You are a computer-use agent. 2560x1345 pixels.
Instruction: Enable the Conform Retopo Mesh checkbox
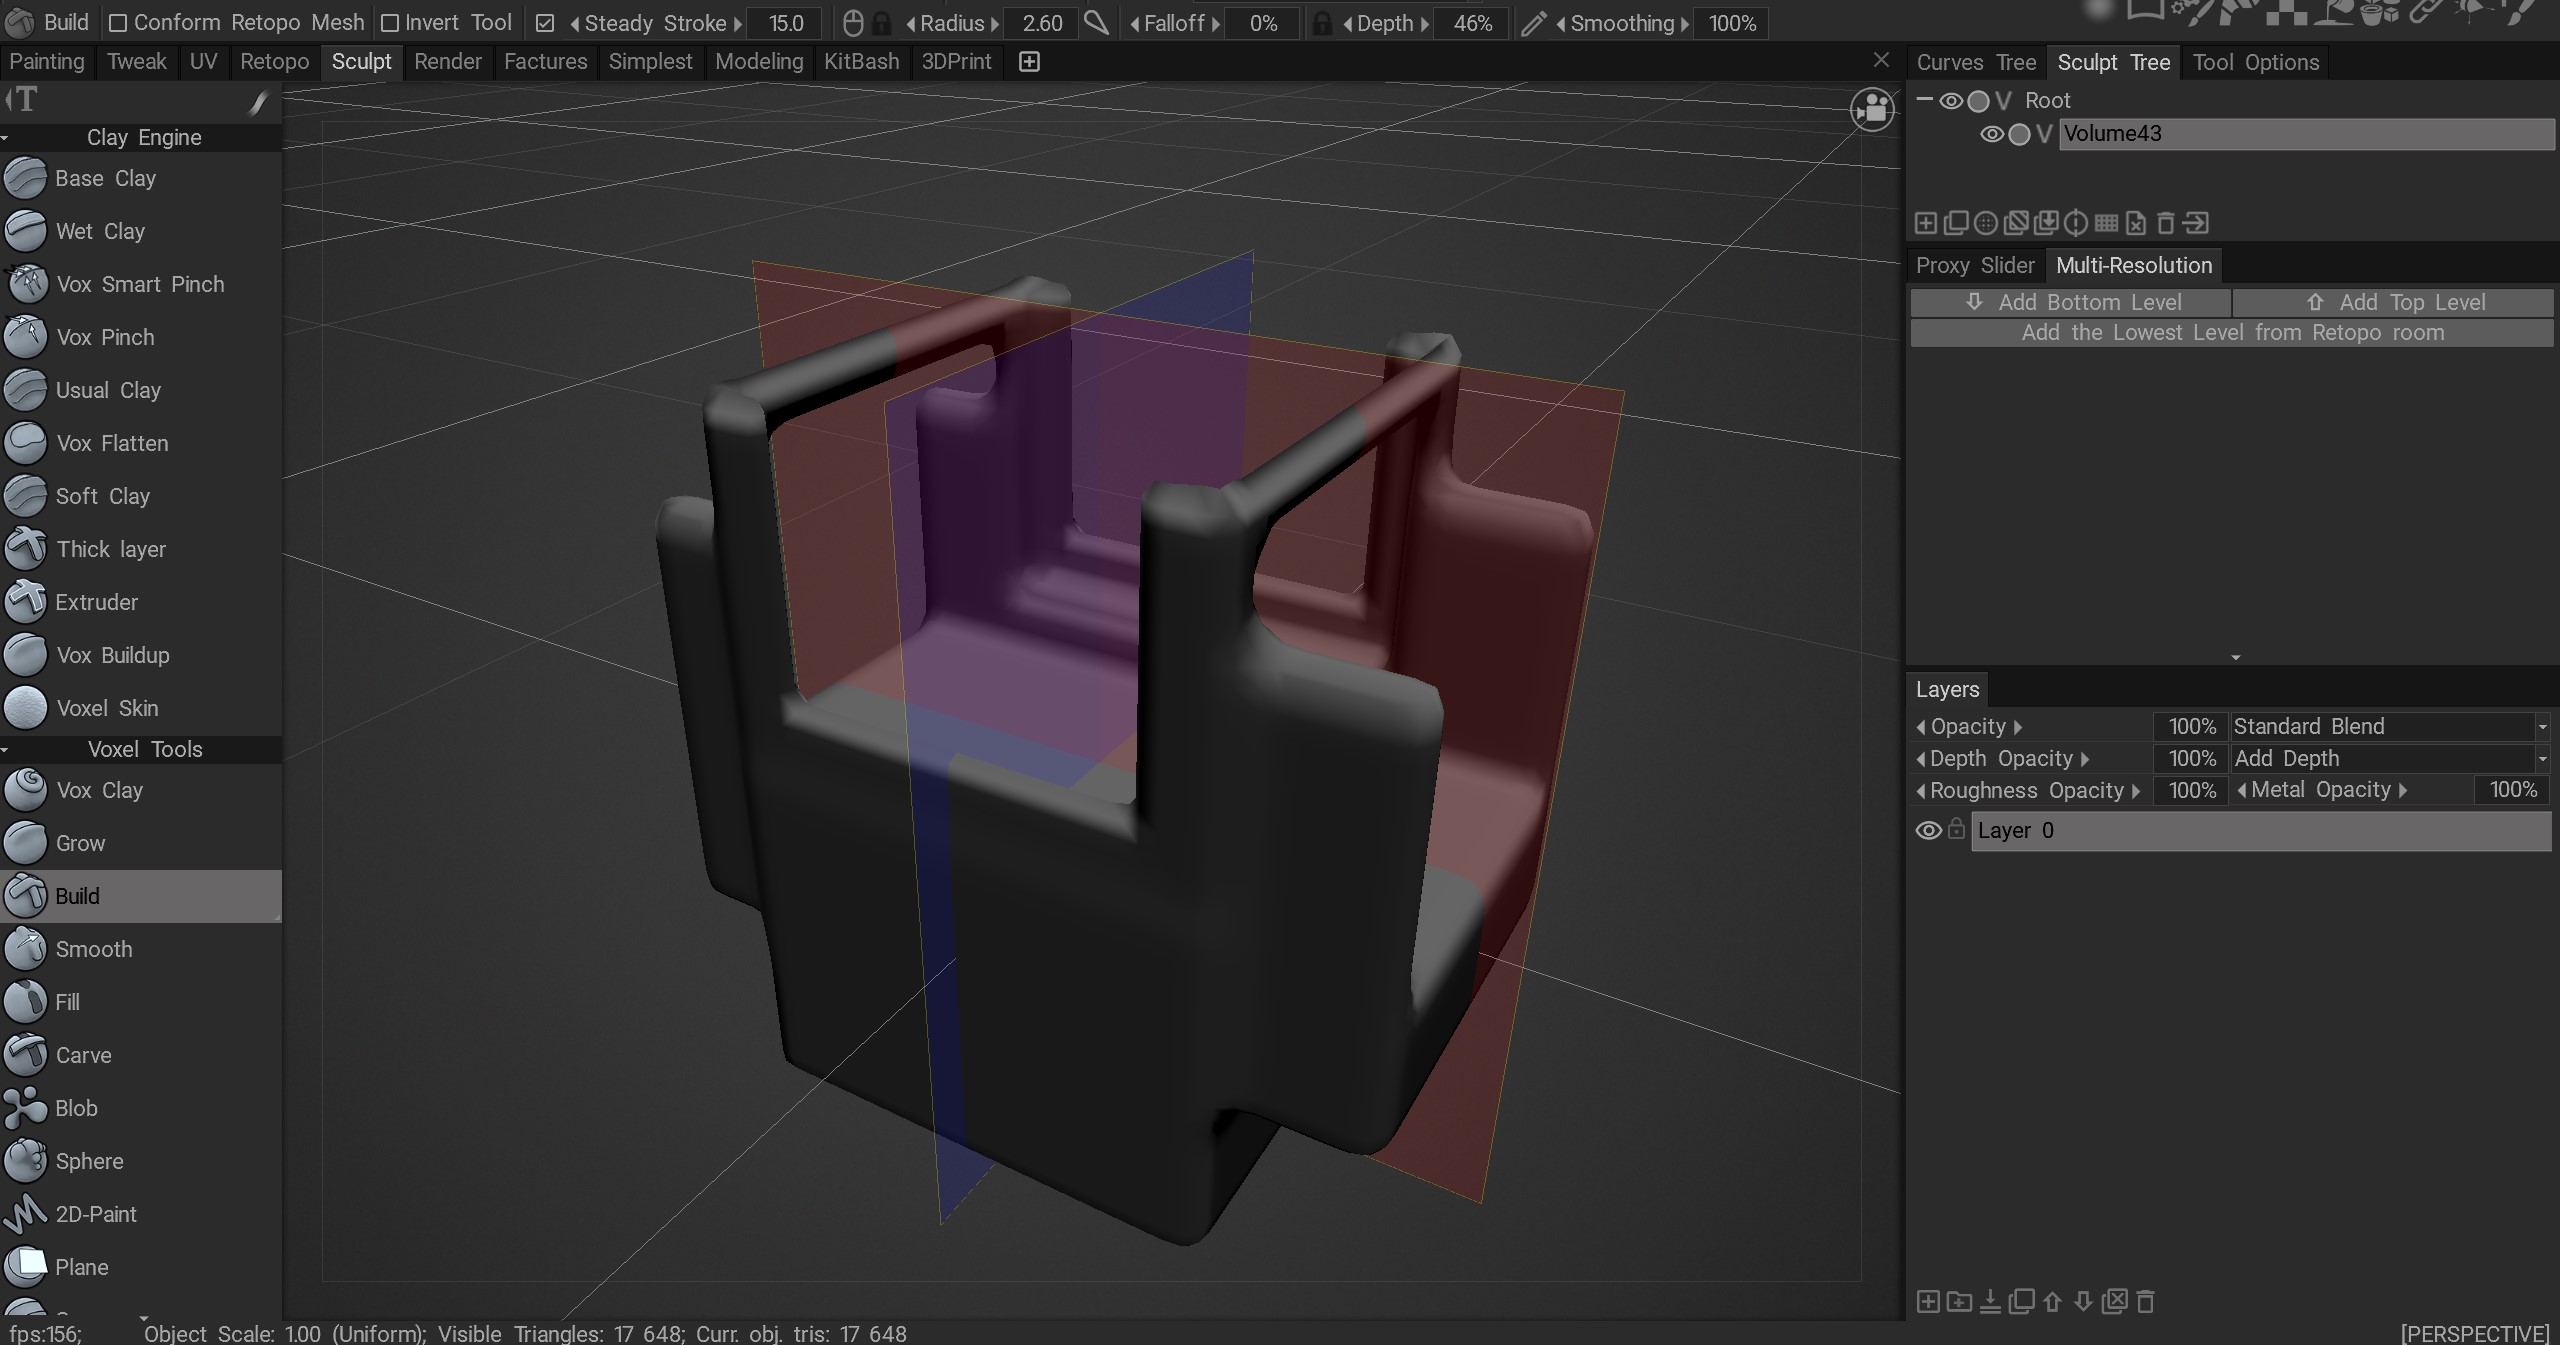click(118, 23)
